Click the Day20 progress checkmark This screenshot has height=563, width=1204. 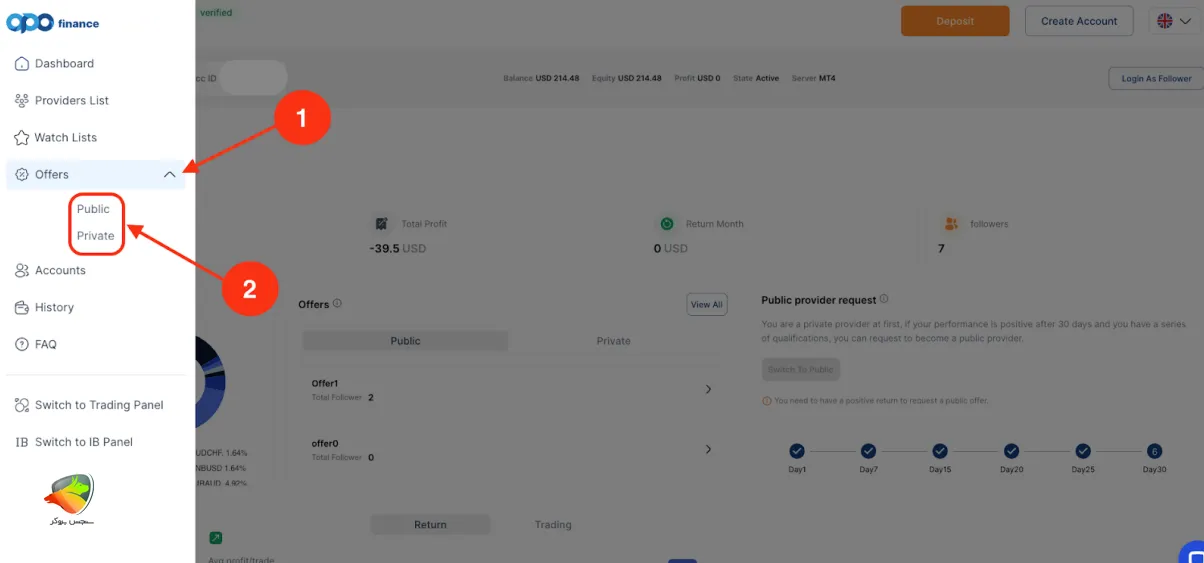point(1012,451)
